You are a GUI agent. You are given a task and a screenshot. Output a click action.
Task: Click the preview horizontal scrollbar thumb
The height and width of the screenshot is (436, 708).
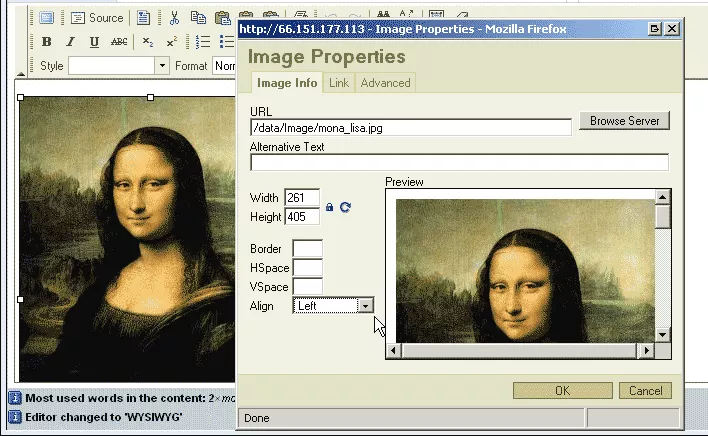(519, 350)
